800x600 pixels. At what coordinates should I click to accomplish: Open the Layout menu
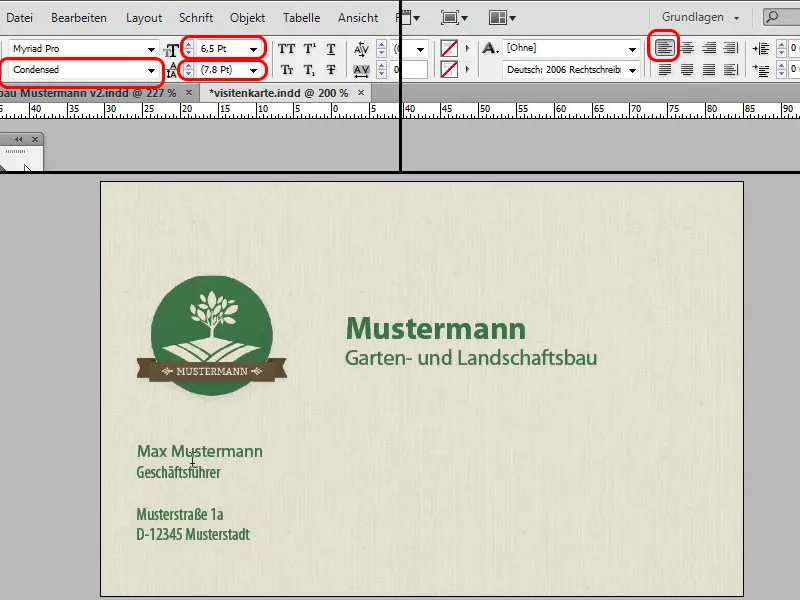point(144,18)
